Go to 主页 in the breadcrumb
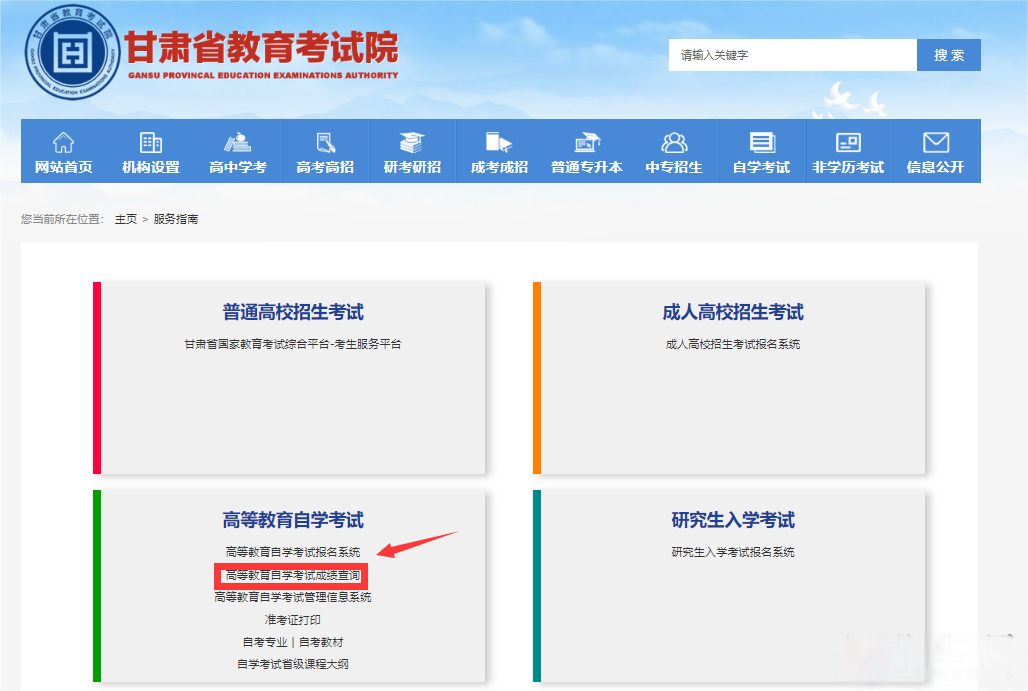Image resolution: width=1028 pixels, height=691 pixels. coord(125,219)
